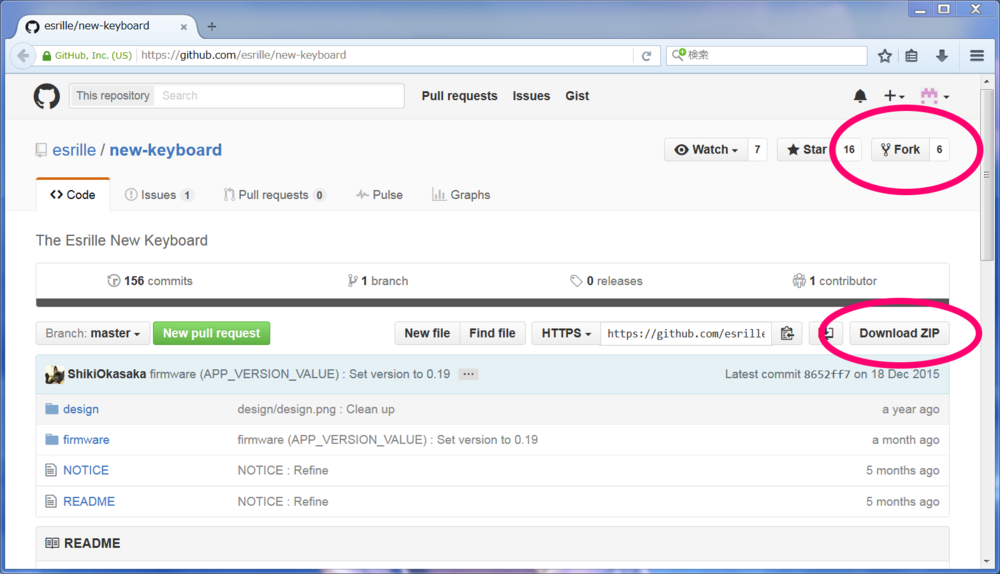
Task: Click the forks count 6
Action: (939, 149)
